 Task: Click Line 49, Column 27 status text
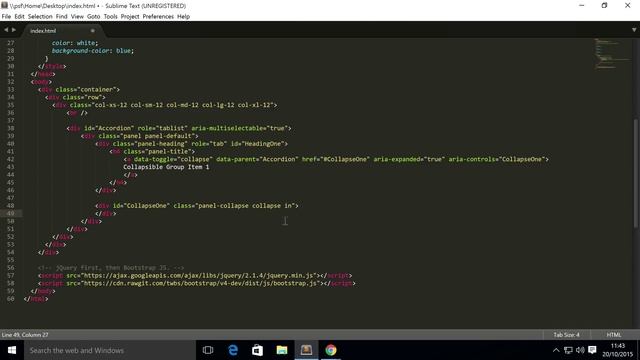click(x=25, y=335)
